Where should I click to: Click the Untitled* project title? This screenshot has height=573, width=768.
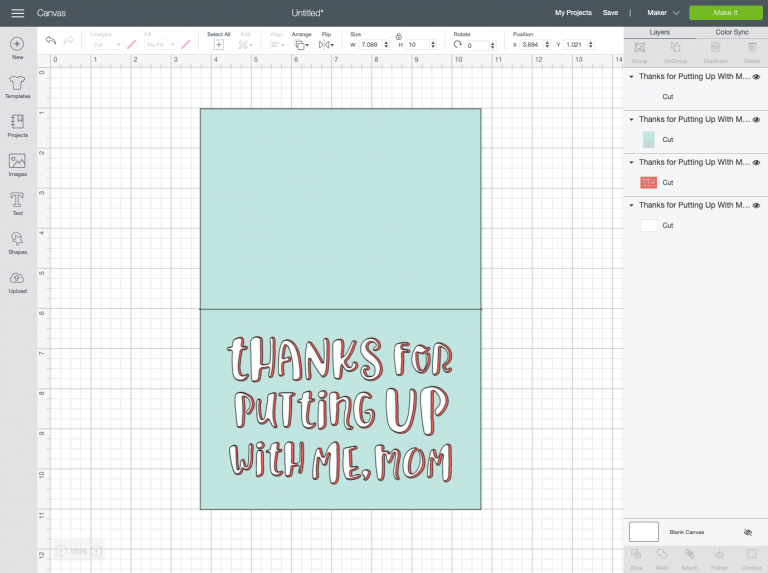point(307,13)
